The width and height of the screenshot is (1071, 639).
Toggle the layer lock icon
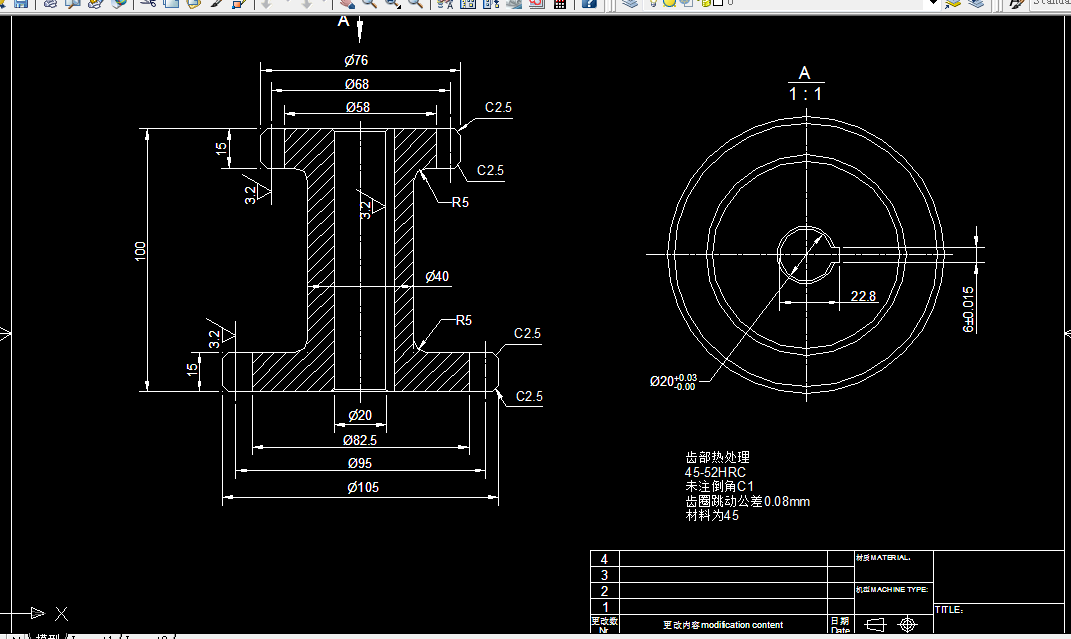click(x=705, y=6)
